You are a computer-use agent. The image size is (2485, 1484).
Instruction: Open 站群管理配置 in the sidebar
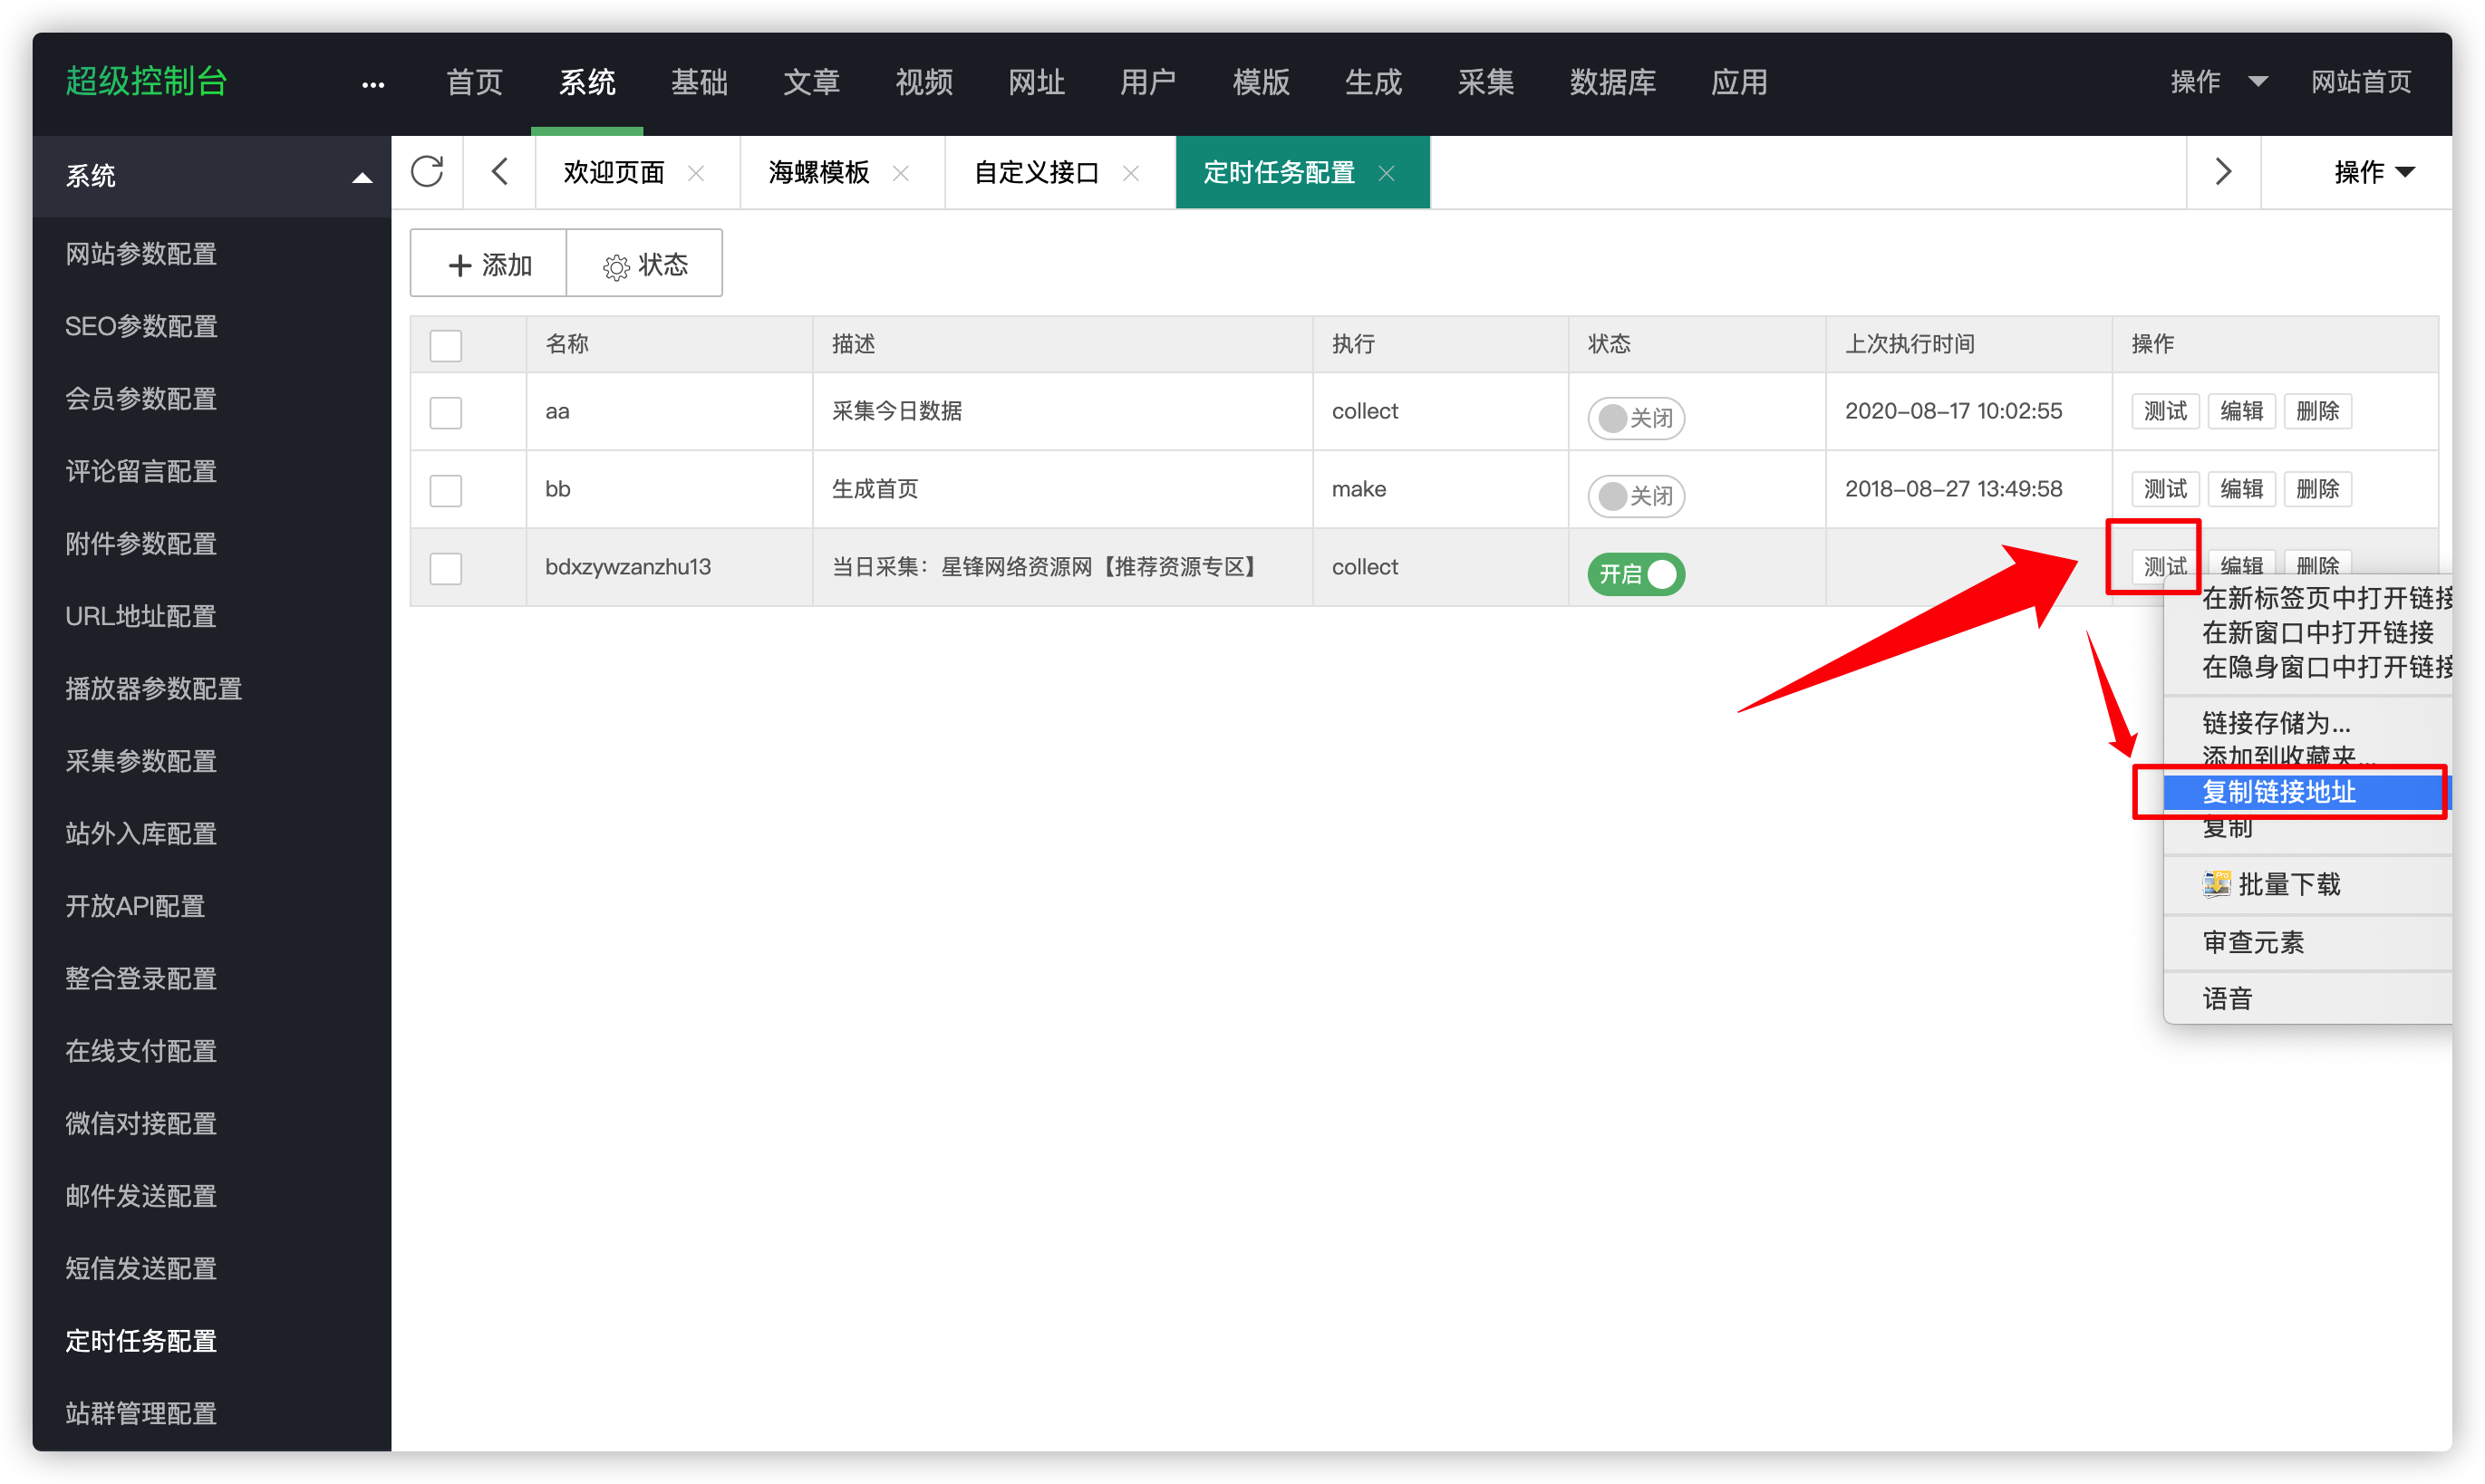pos(141,1413)
